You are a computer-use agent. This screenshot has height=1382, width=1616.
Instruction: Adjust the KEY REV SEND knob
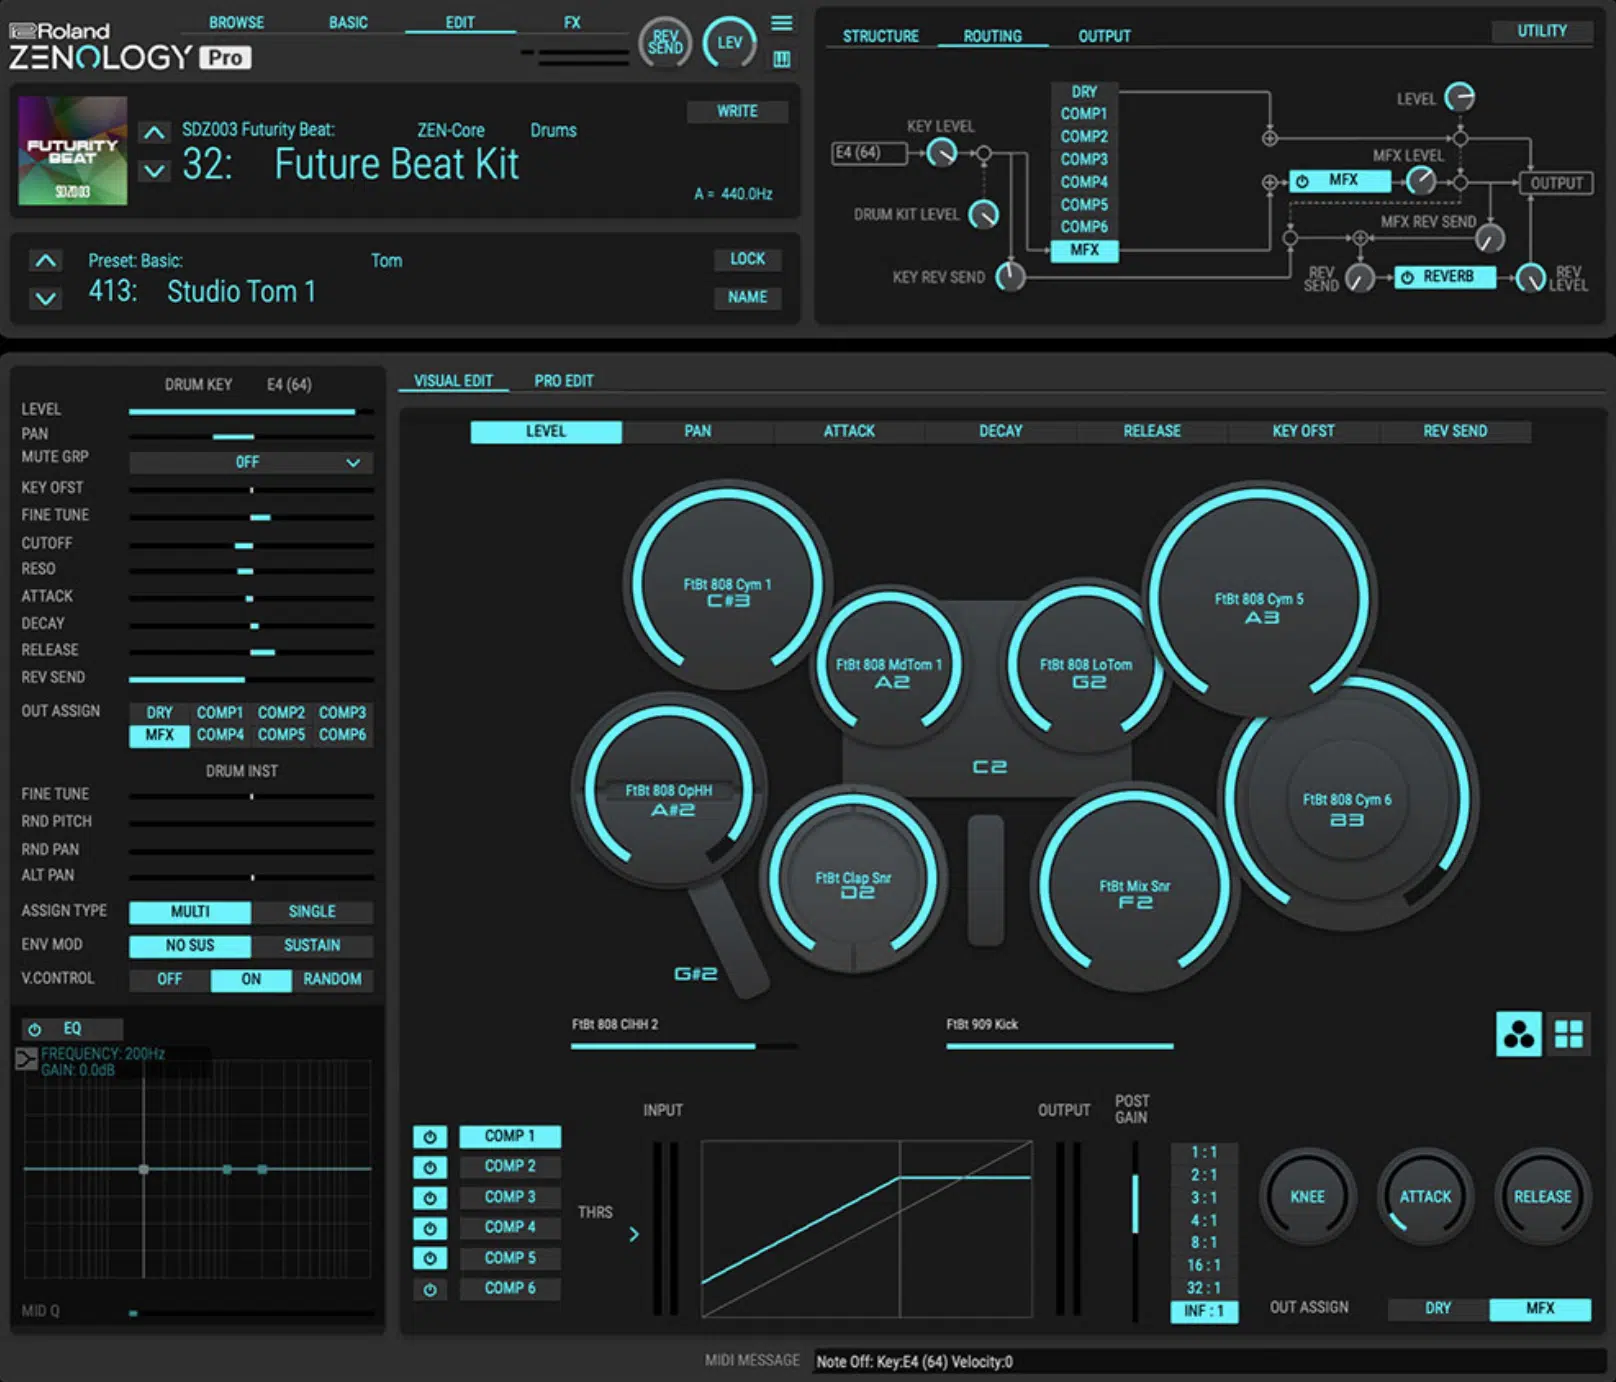tap(1011, 276)
